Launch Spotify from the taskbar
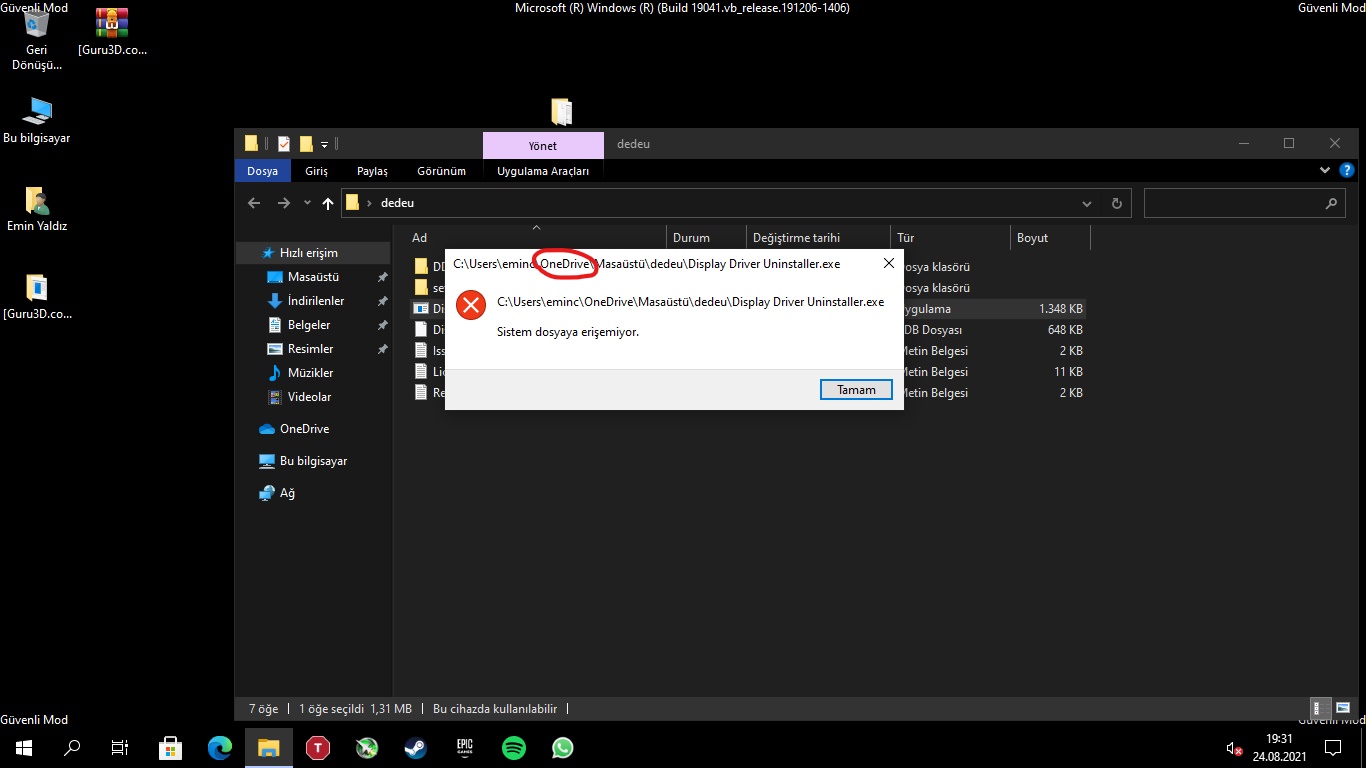The image size is (1366, 768). click(513, 747)
